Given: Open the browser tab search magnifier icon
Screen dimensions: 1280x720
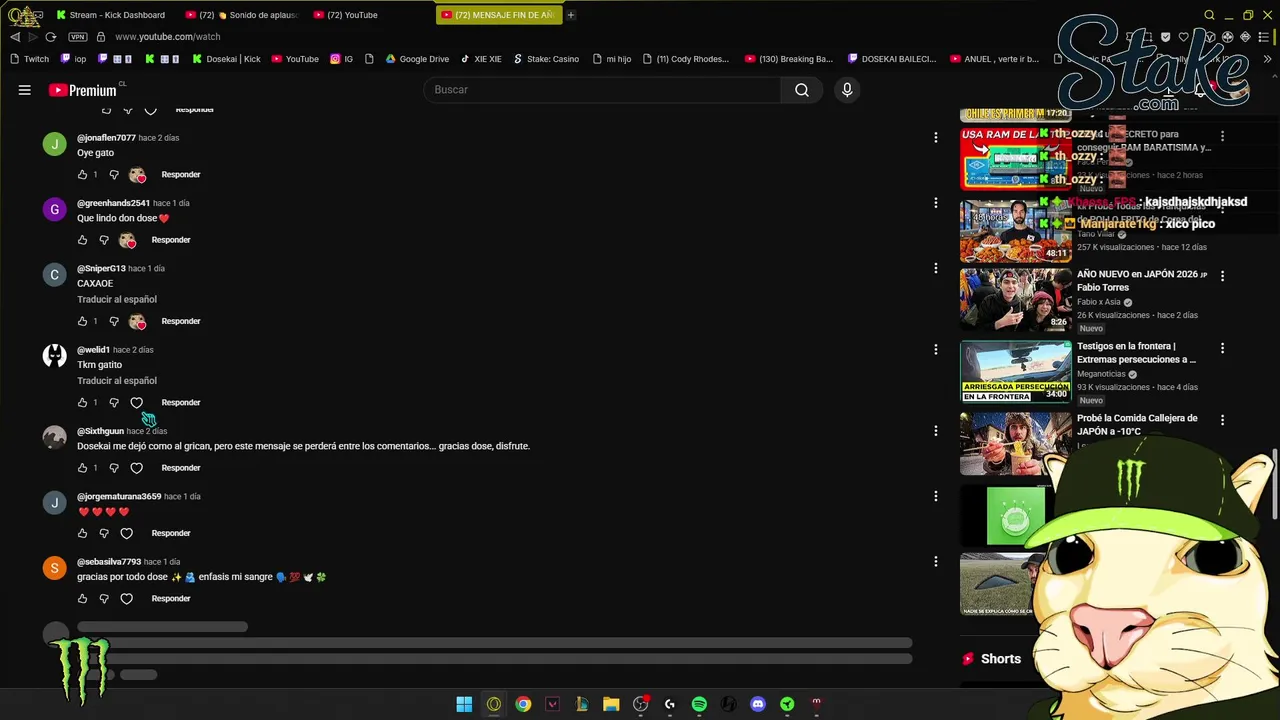Looking at the screenshot, I should click(x=1209, y=15).
